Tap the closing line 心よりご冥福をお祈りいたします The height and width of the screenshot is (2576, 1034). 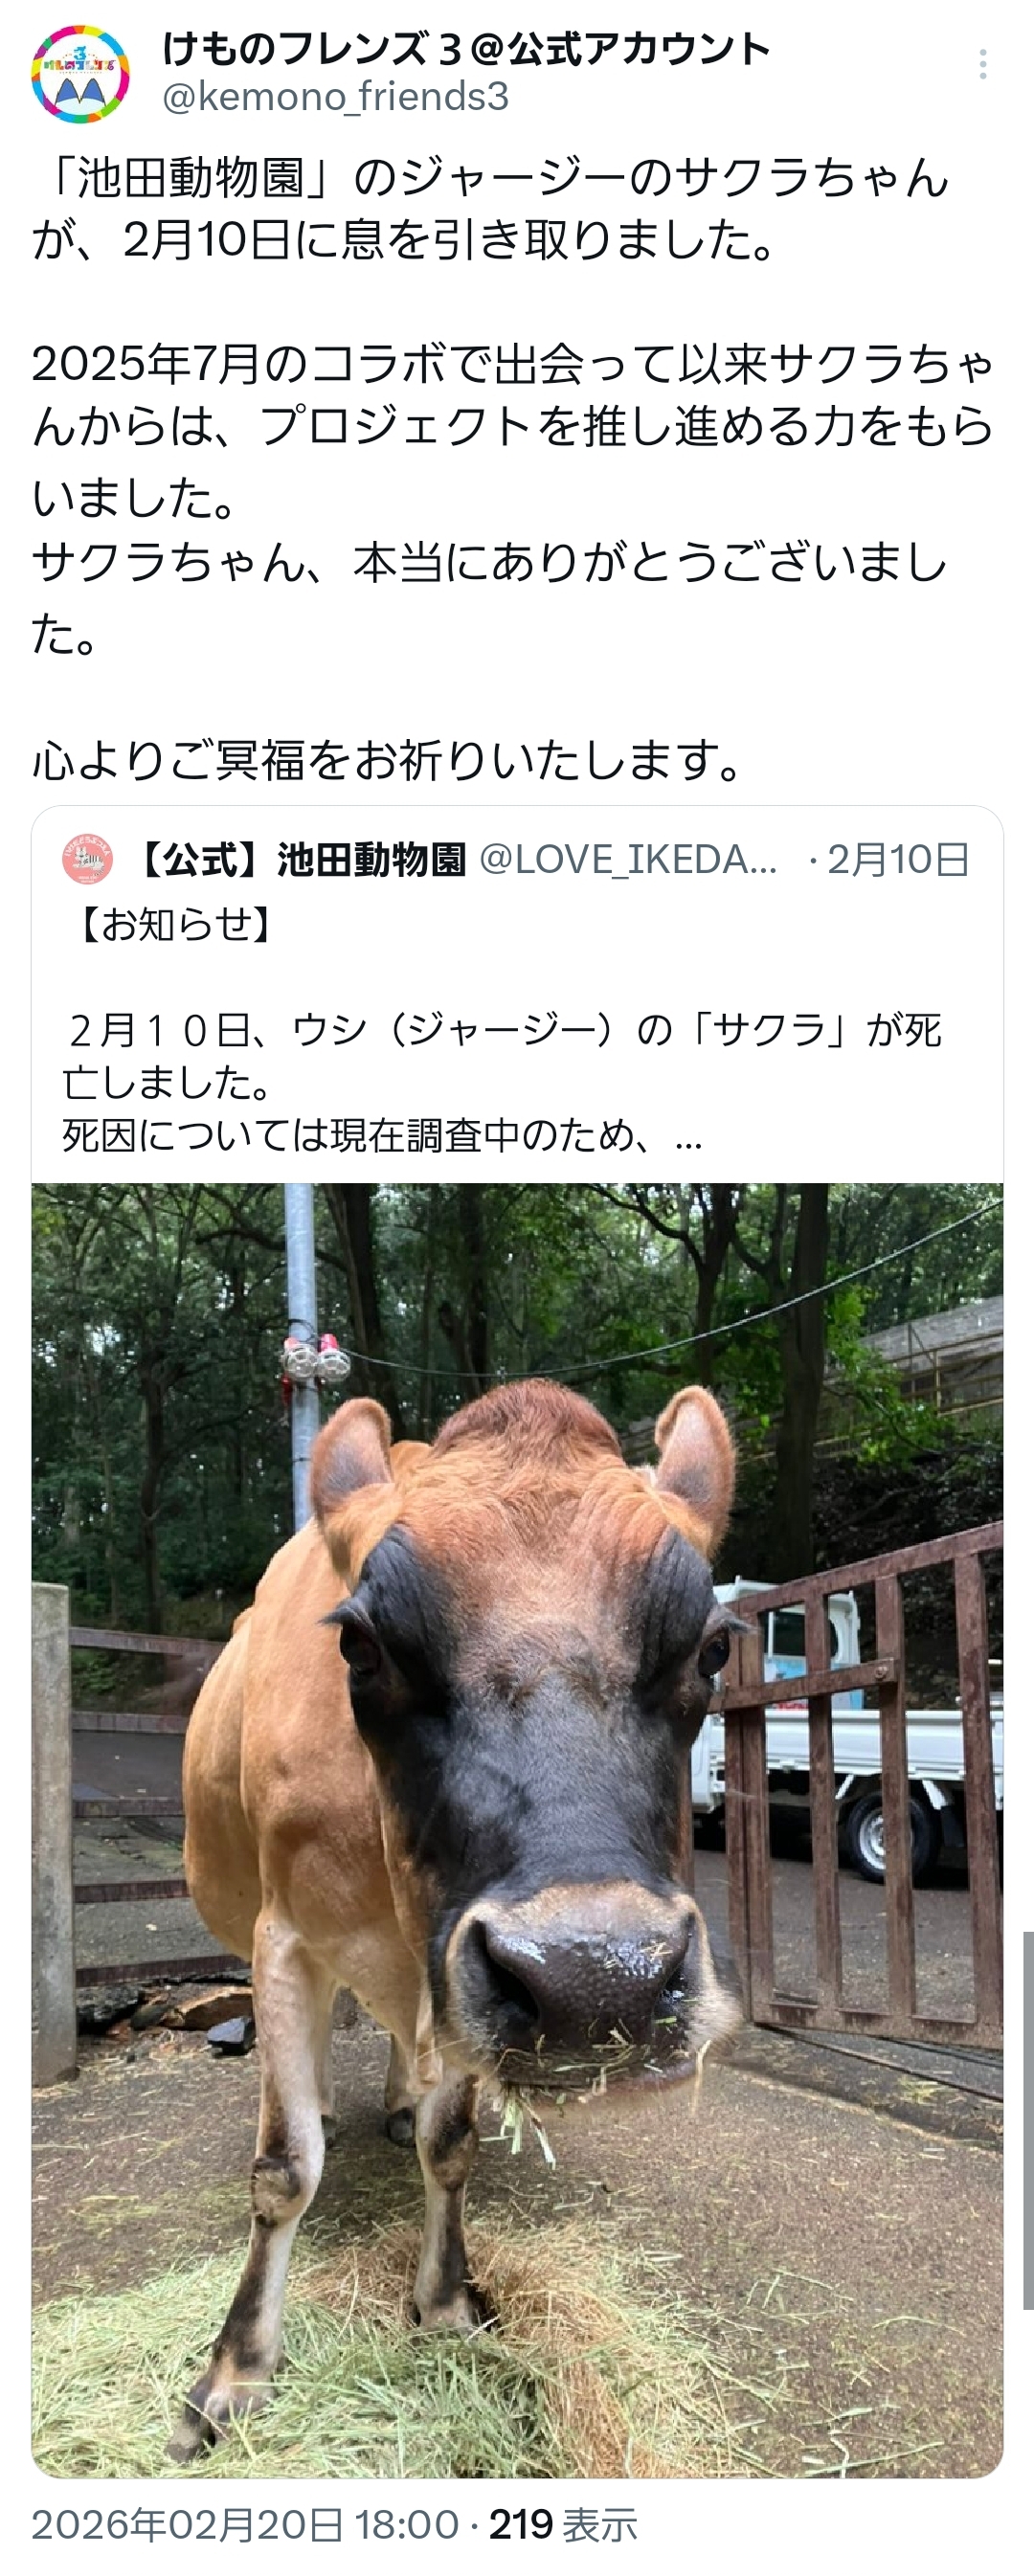click(x=388, y=760)
